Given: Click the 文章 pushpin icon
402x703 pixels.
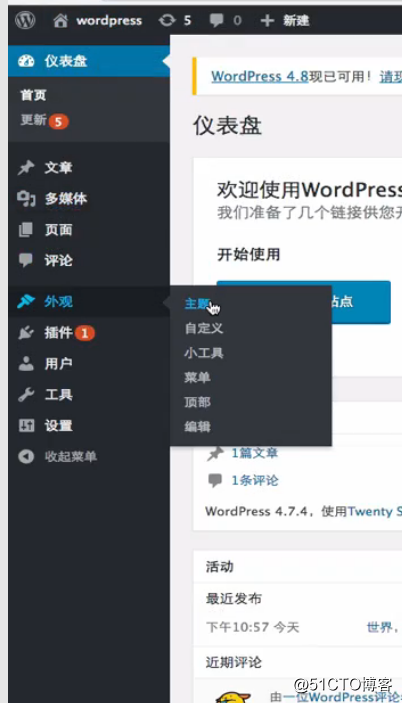Looking at the screenshot, I should (x=26, y=168).
